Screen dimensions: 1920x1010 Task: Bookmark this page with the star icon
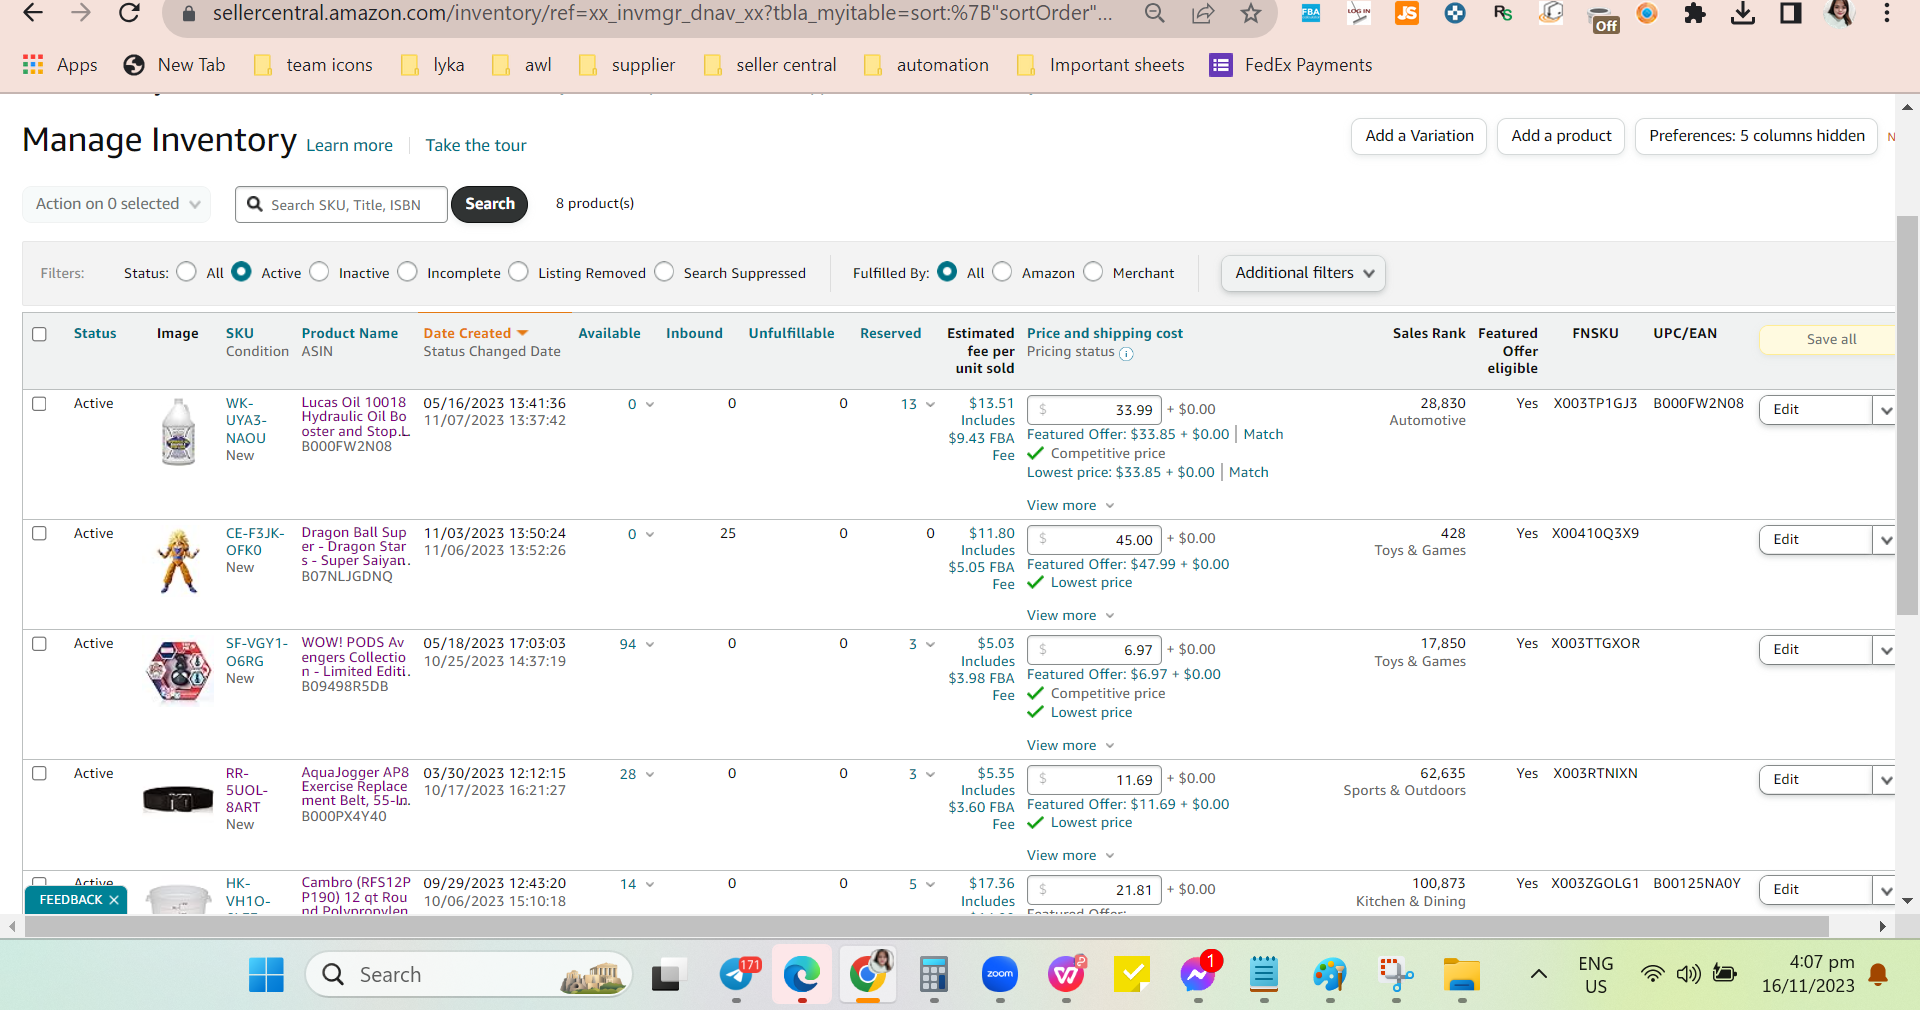tap(1251, 13)
